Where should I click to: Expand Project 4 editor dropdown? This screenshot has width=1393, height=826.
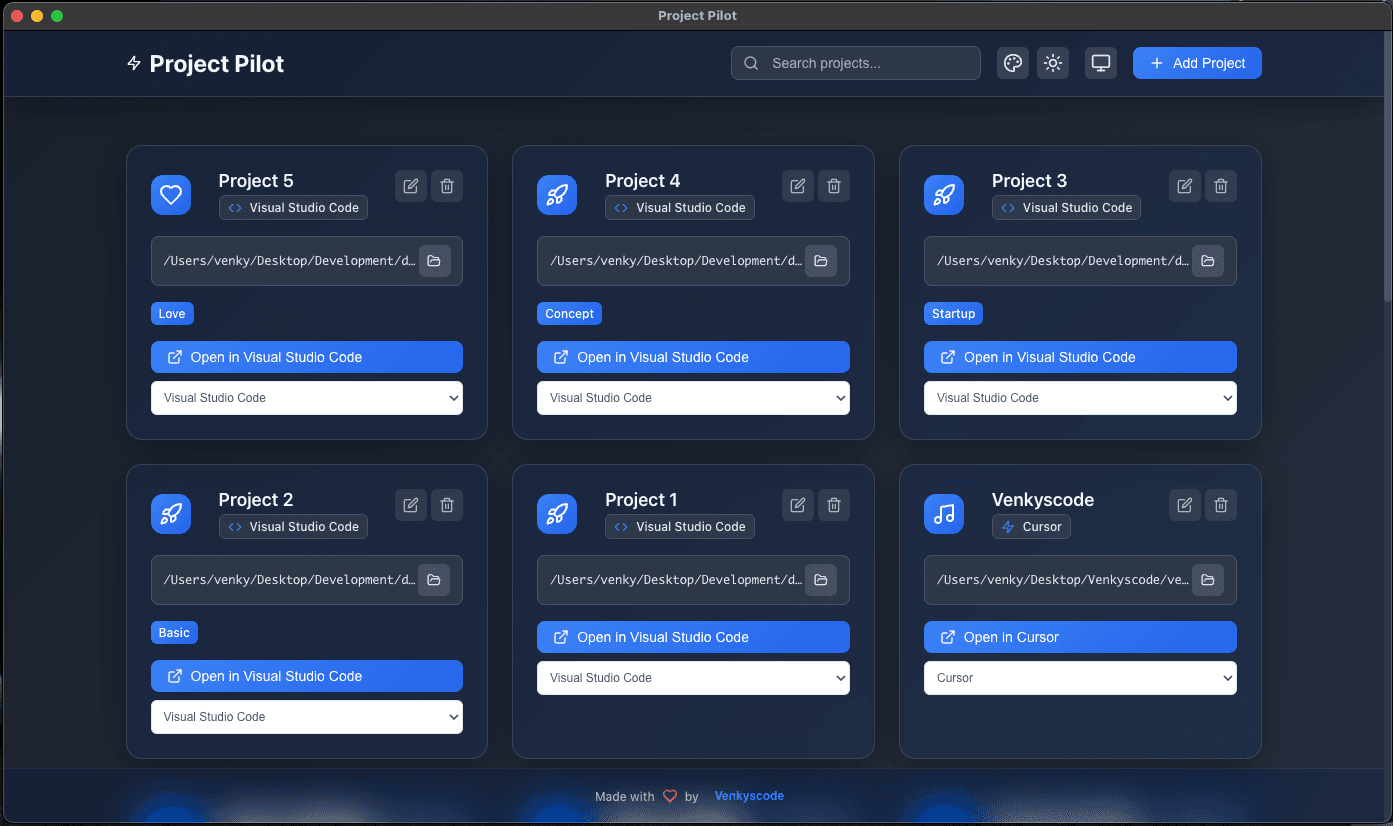(693, 398)
